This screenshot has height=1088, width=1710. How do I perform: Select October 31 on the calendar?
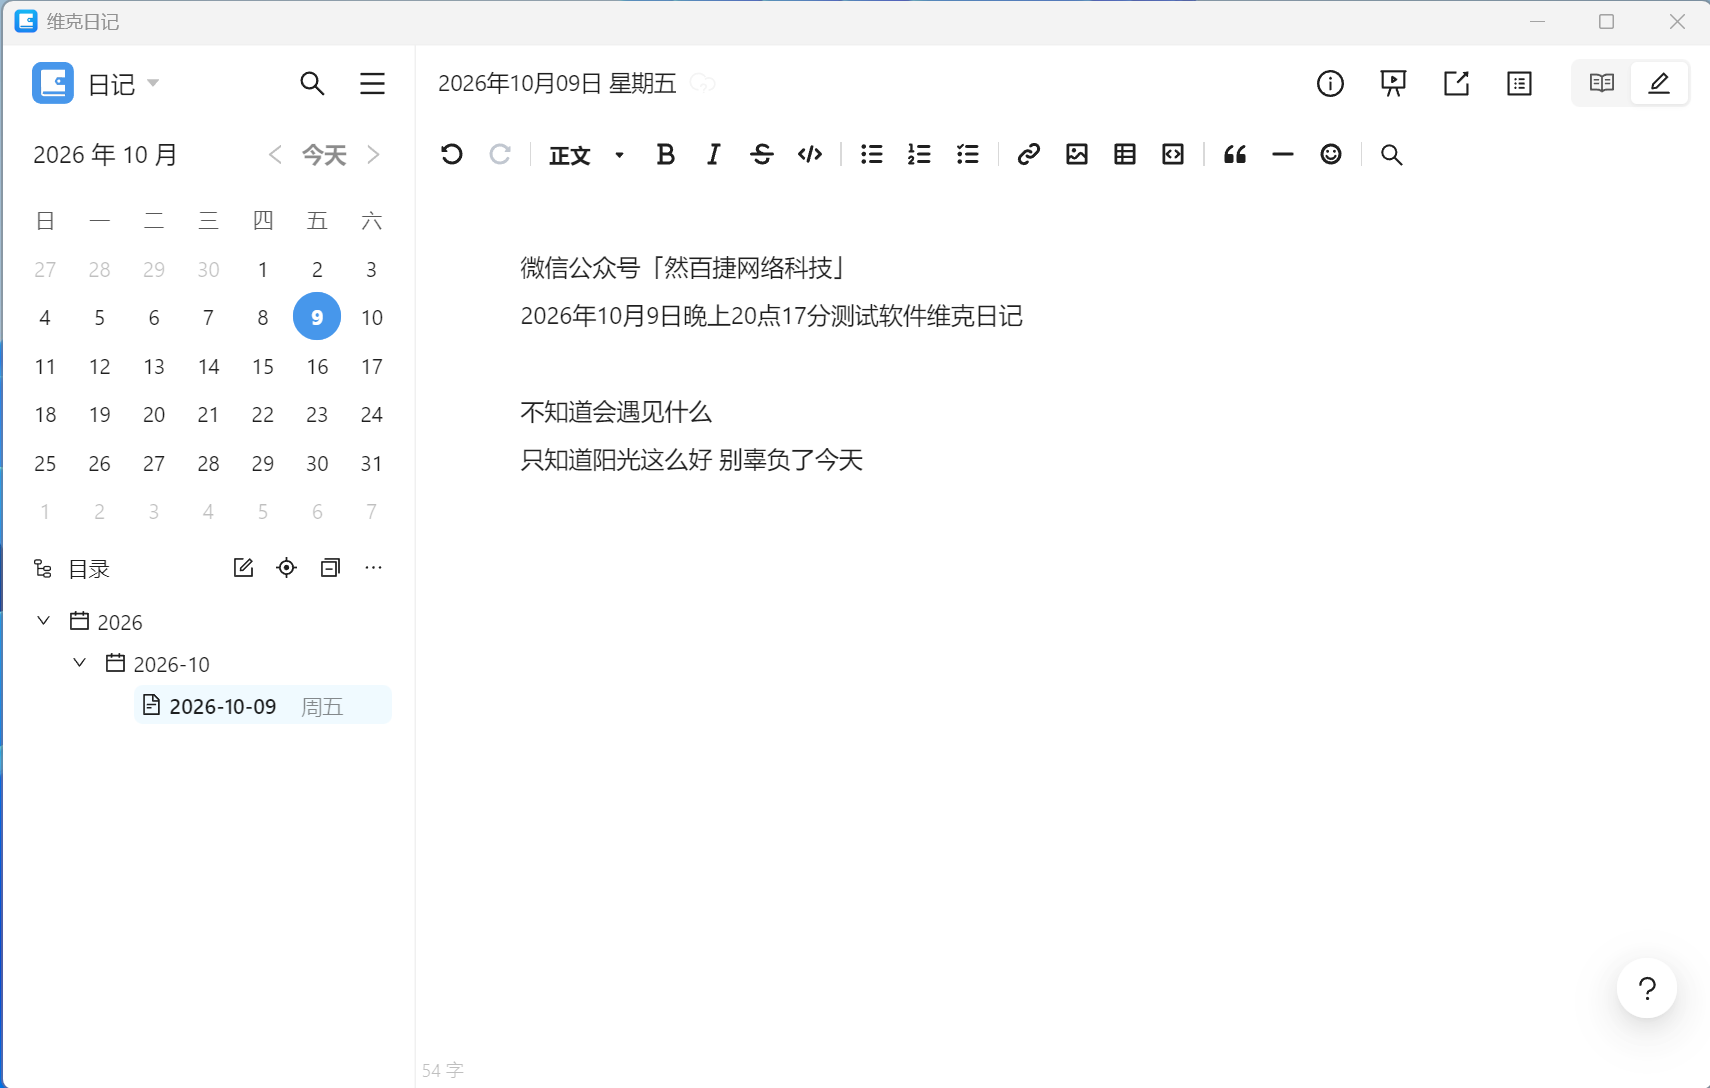coord(372,464)
